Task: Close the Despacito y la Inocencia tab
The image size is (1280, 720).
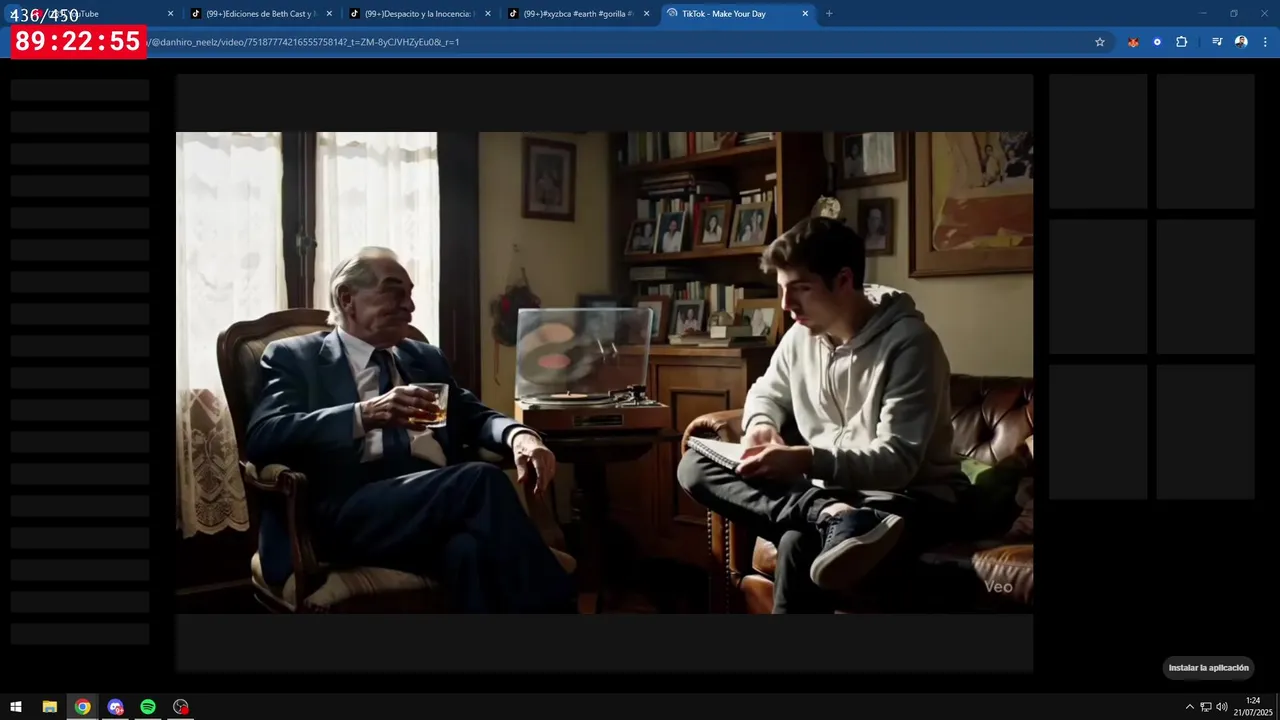Action: tap(488, 14)
